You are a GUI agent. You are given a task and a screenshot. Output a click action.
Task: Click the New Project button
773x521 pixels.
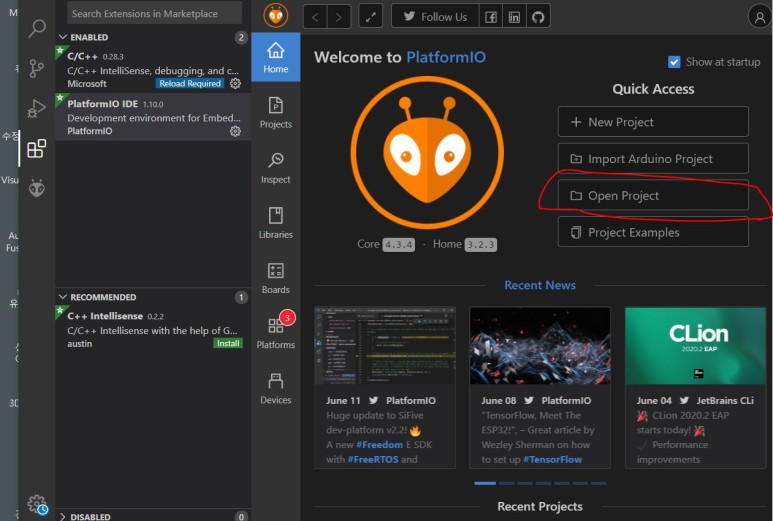[653, 122]
